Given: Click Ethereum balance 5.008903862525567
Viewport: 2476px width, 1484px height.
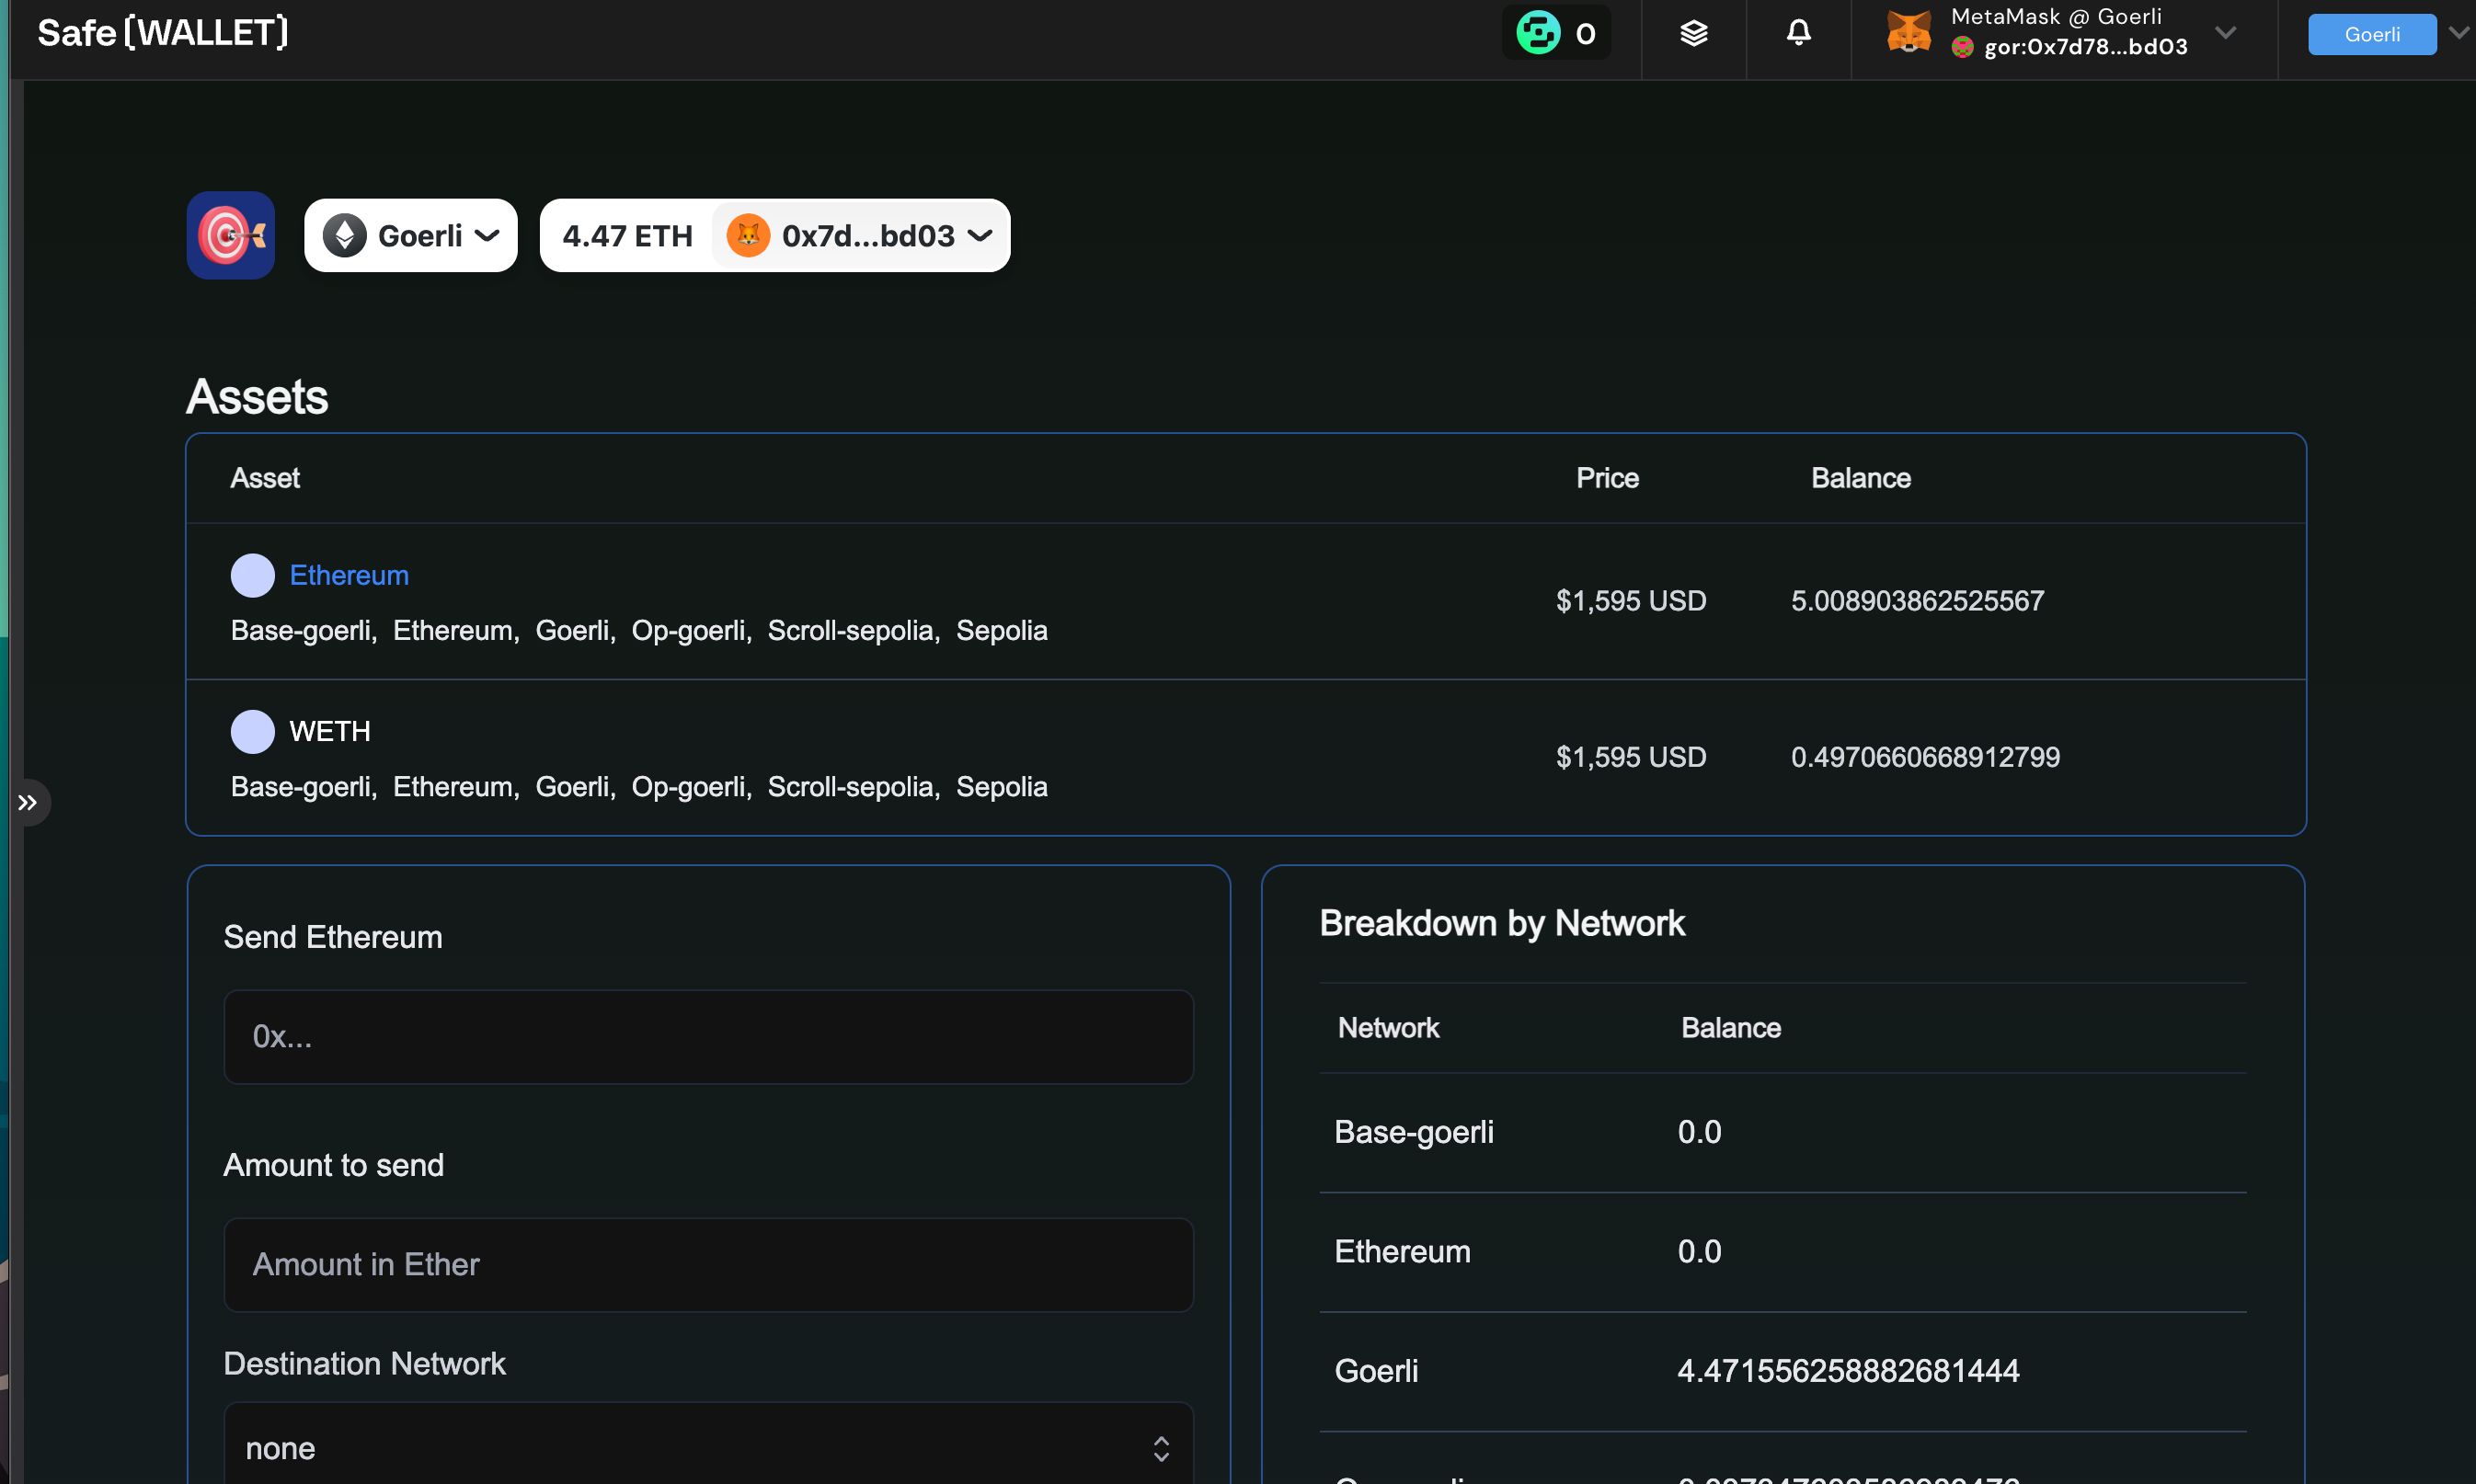Looking at the screenshot, I should point(1918,601).
